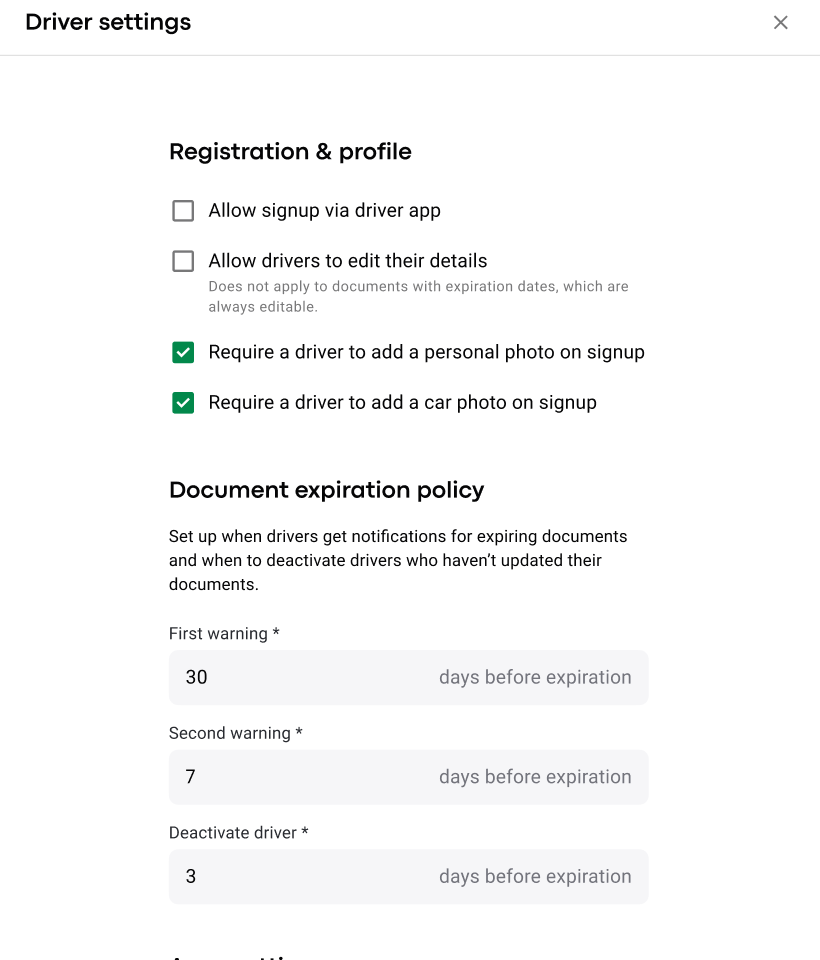820x960 pixels.
Task: Click the "add a car photo on signup" label
Action: tap(402, 403)
